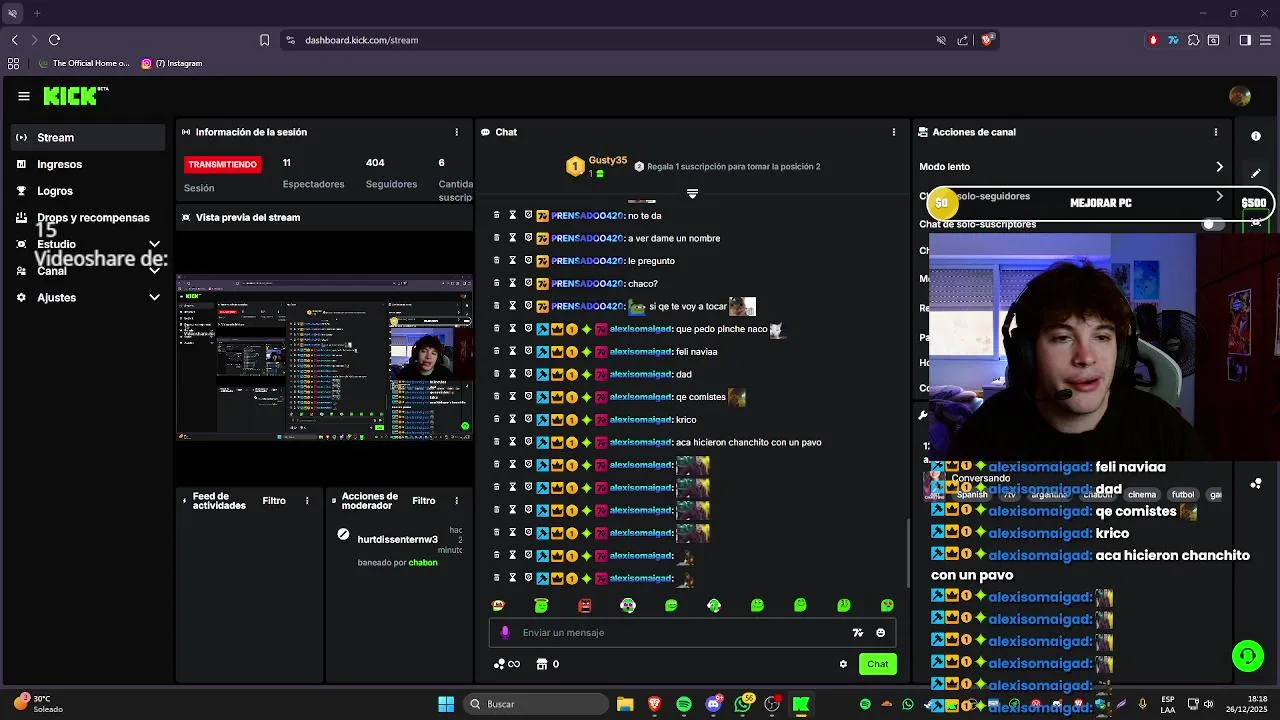Click the red angry emote in quick emotes
Image resolution: width=1280 pixels, height=720 pixels.
[x=585, y=605]
